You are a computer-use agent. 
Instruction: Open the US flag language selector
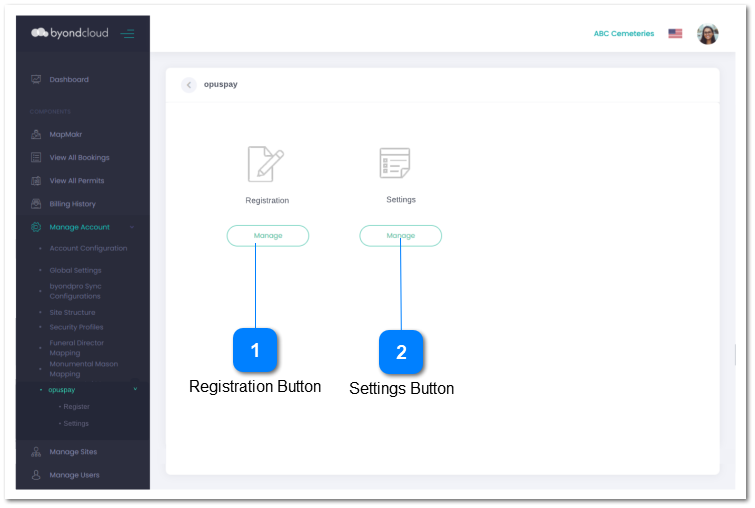pos(675,33)
